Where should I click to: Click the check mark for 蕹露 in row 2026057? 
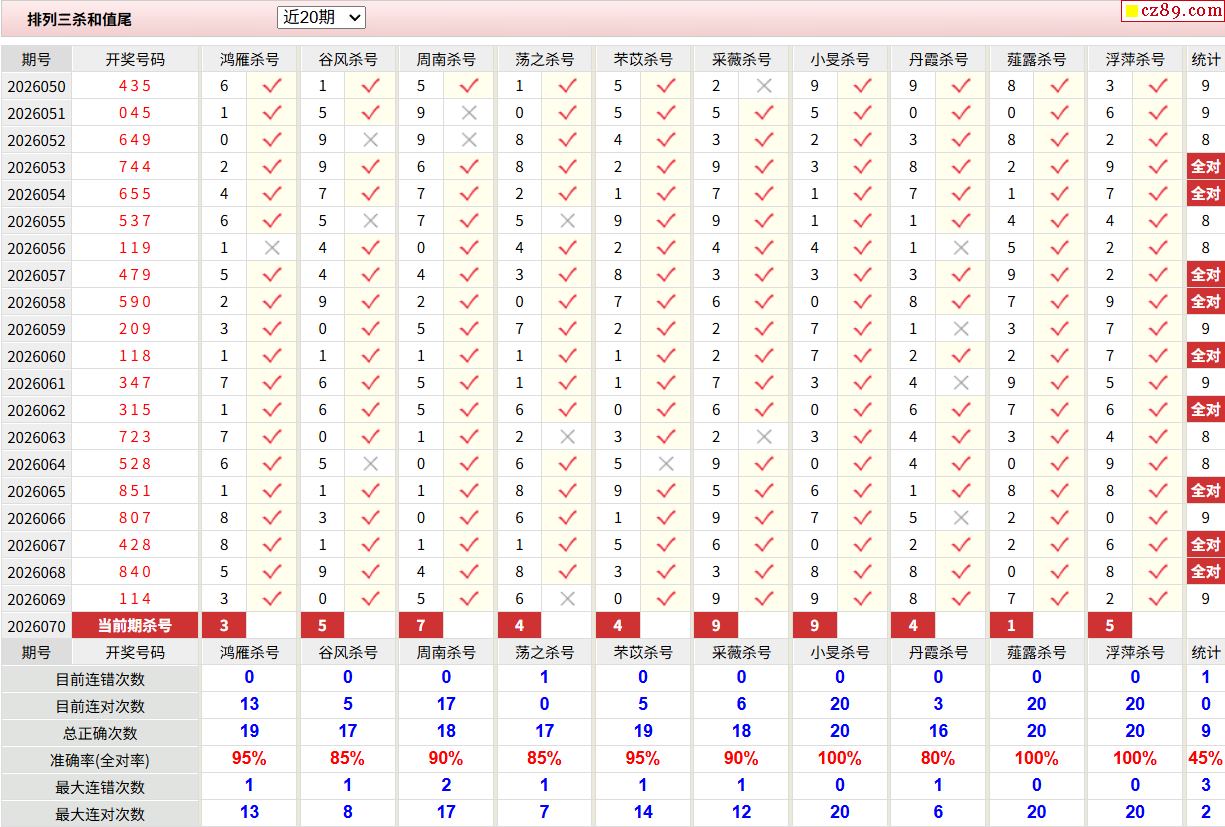tap(1060, 275)
